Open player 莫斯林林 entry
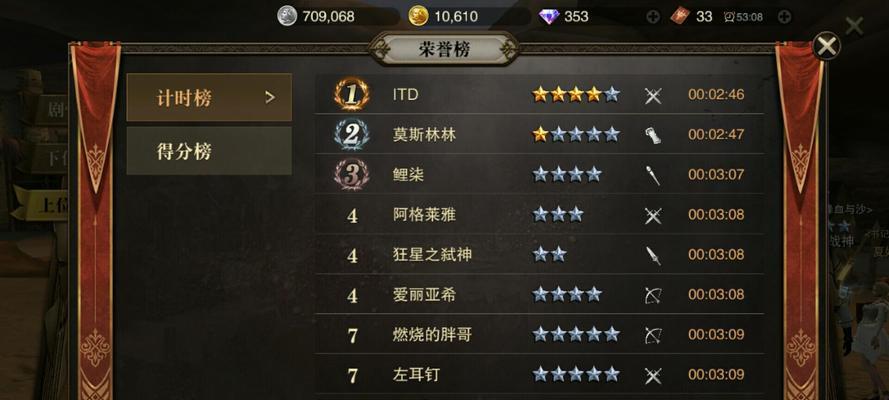 click(539, 134)
